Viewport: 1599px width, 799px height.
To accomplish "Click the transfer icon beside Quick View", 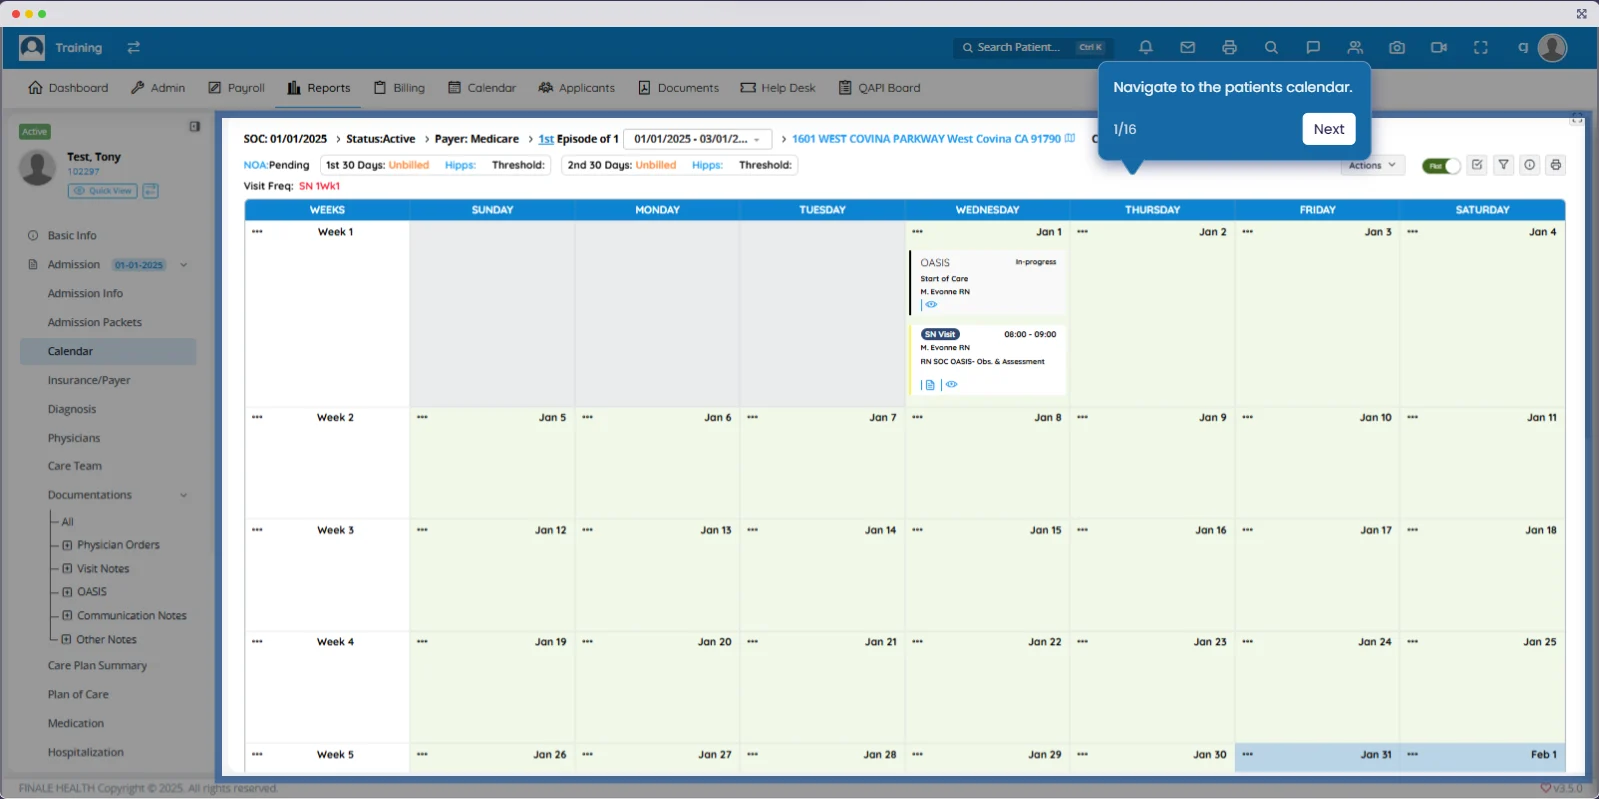I will point(150,191).
